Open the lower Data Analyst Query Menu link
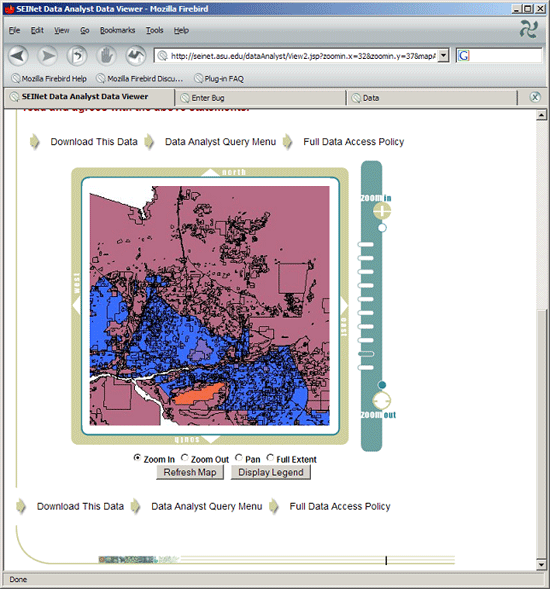Viewport: 550px width, 589px height. click(x=207, y=506)
